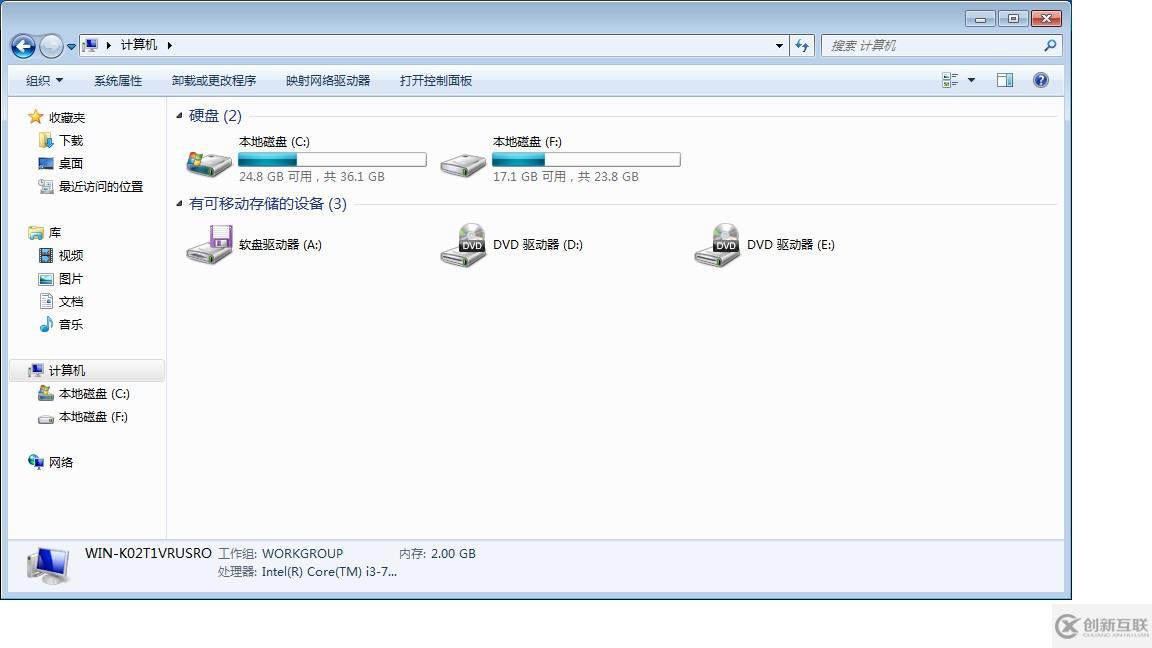The width and height of the screenshot is (1152, 648).
Task: Open the address bar history dropdown
Action: [779, 46]
